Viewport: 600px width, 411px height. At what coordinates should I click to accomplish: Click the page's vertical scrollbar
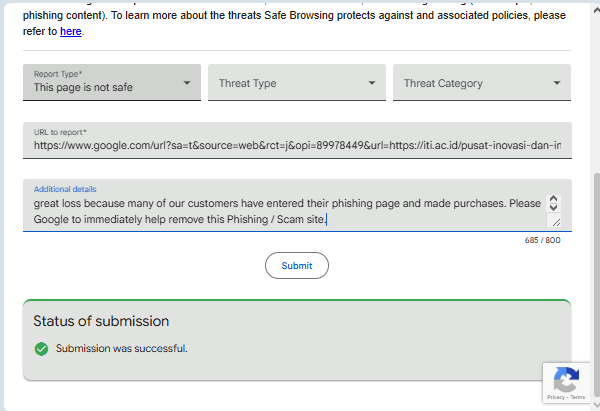594,250
